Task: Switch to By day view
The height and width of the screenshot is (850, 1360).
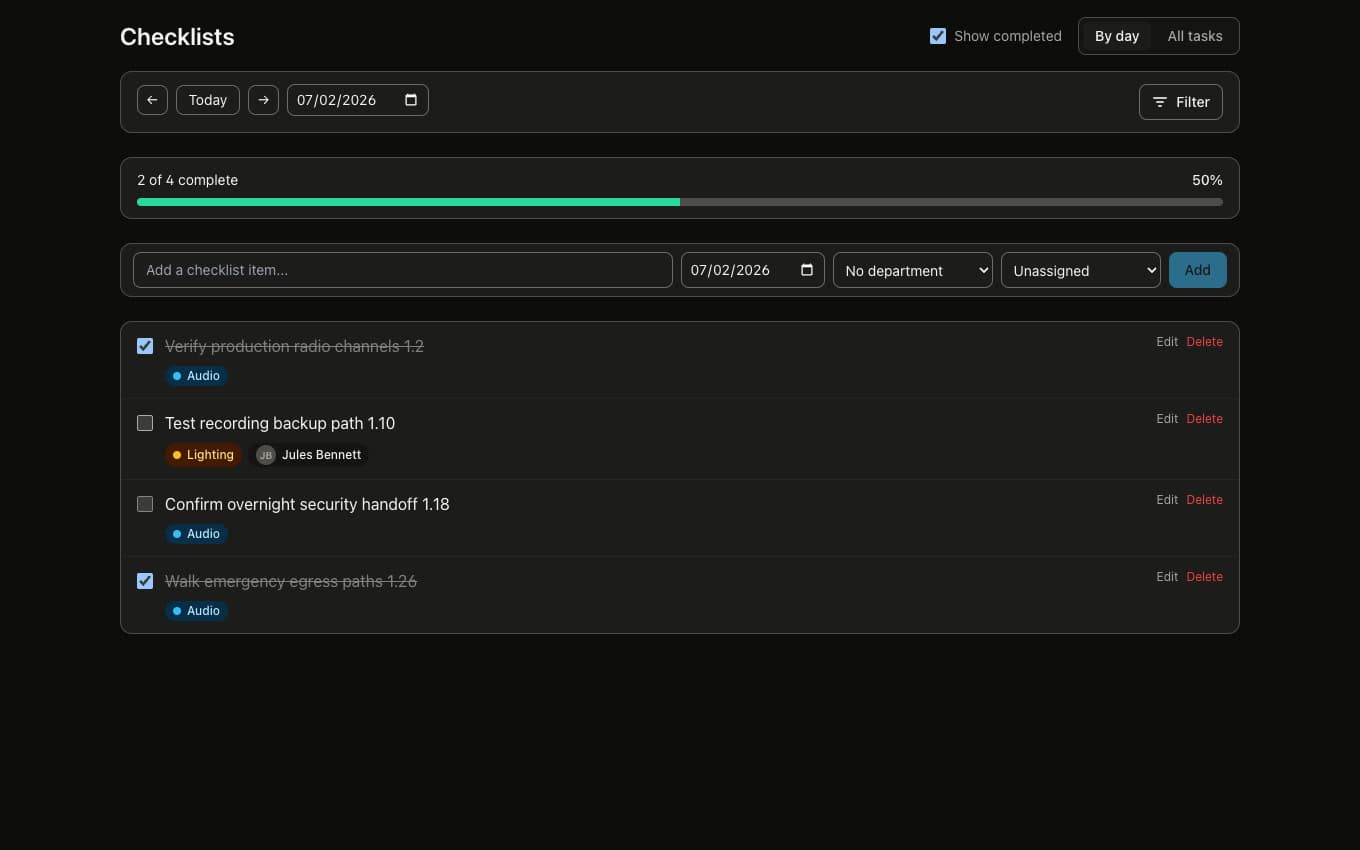Action: coord(1117,36)
